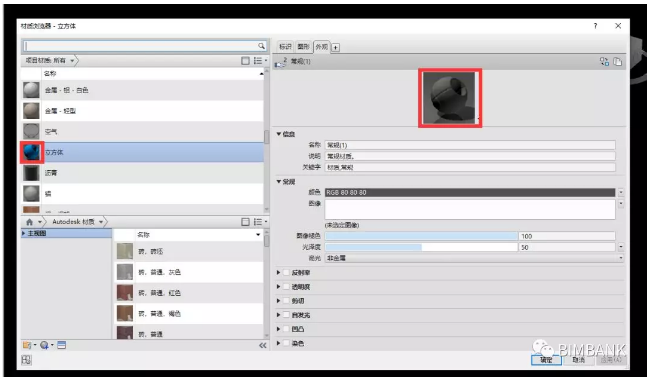Select the 铜 material row
The width and height of the screenshot is (653, 379).
pyautogui.click(x=142, y=194)
